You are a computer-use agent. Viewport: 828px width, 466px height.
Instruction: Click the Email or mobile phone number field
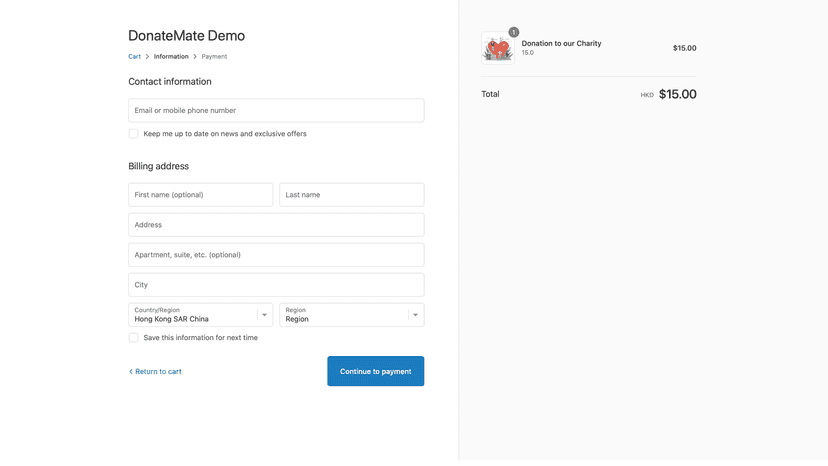pyautogui.click(x=276, y=110)
